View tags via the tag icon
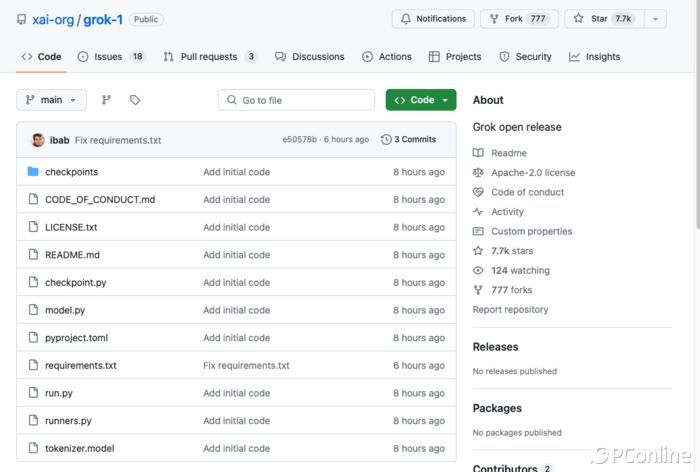This screenshot has height=472, width=700. [135, 100]
